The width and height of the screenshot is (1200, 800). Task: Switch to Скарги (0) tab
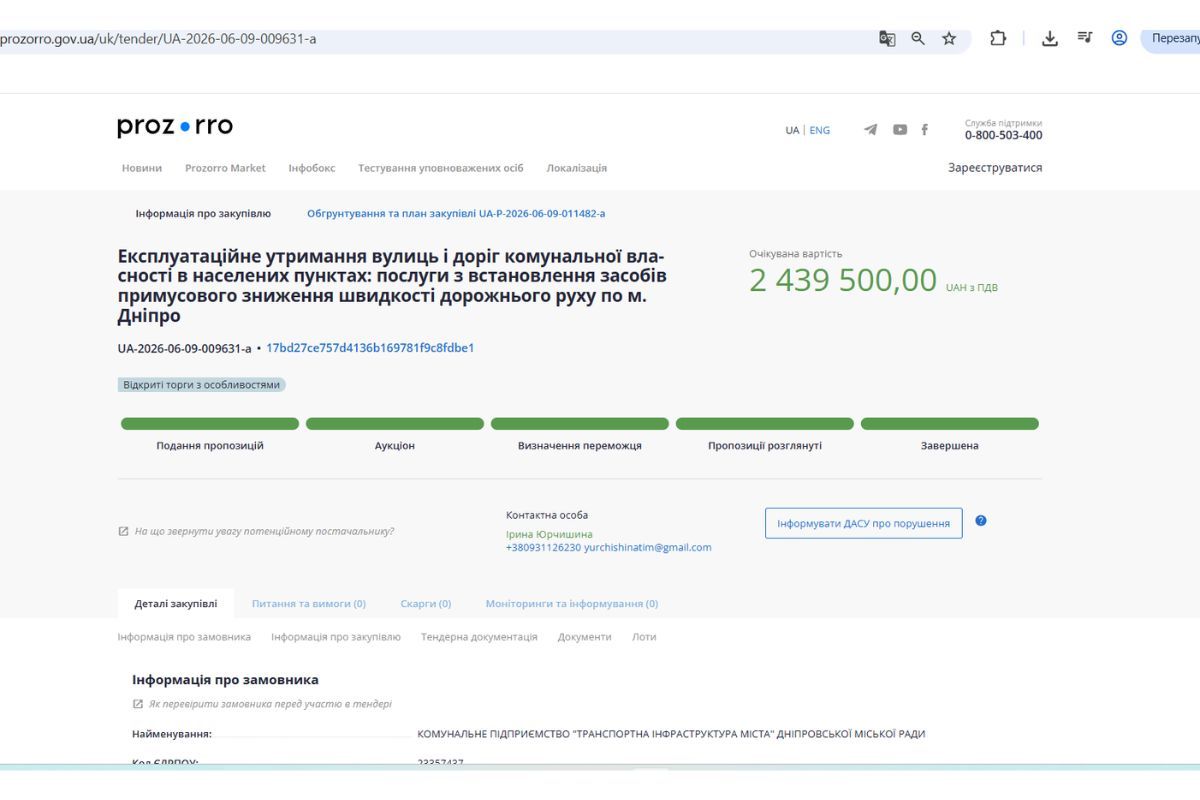pos(426,604)
